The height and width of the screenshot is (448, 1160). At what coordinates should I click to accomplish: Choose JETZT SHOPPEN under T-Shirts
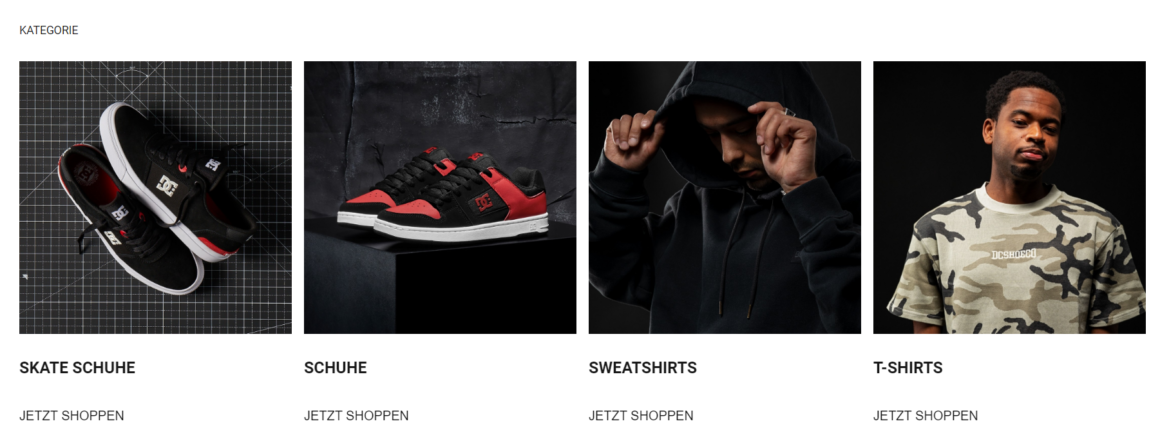[x=925, y=415]
